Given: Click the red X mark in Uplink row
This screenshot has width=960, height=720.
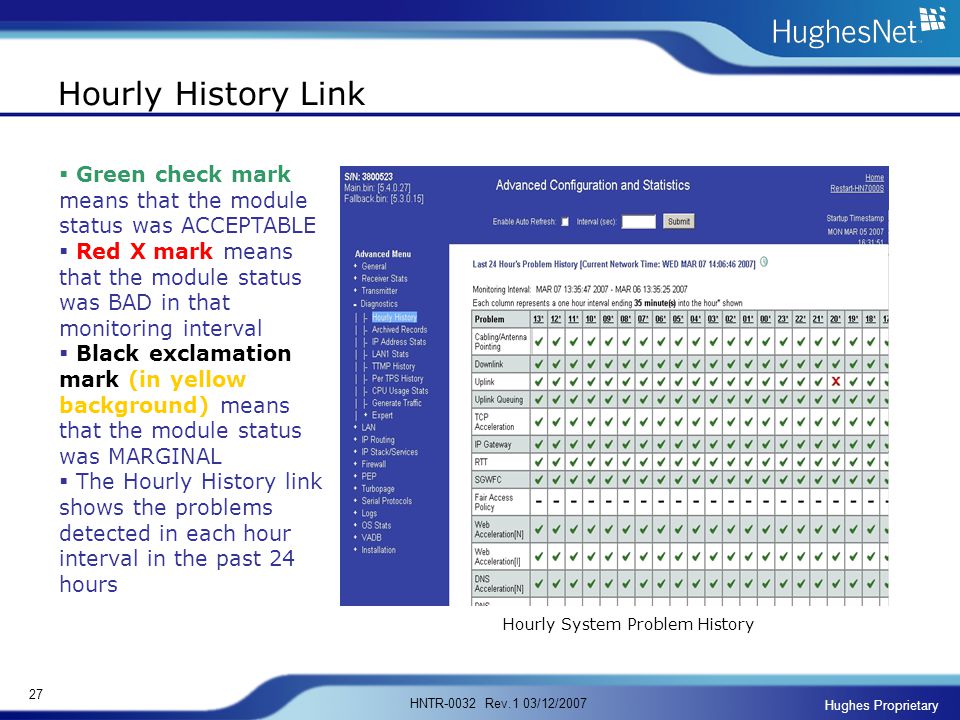Looking at the screenshot, I should [836, 381].
